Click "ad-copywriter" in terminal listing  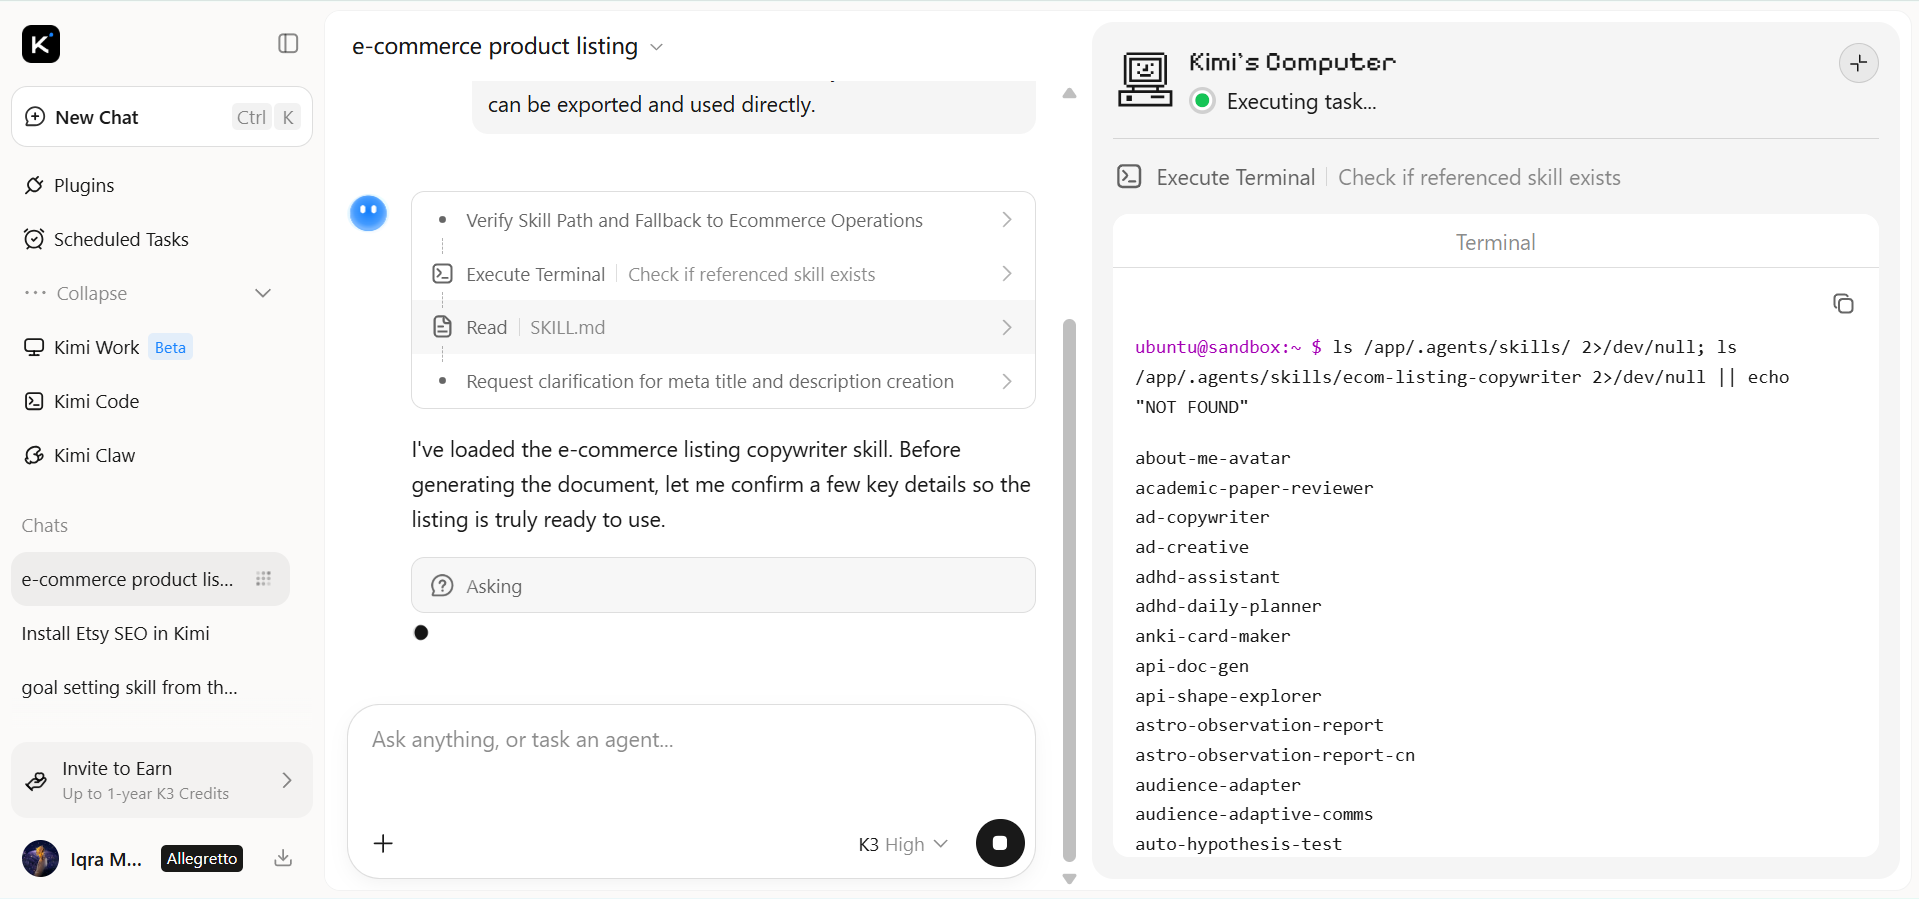(x=1202, y=517)
